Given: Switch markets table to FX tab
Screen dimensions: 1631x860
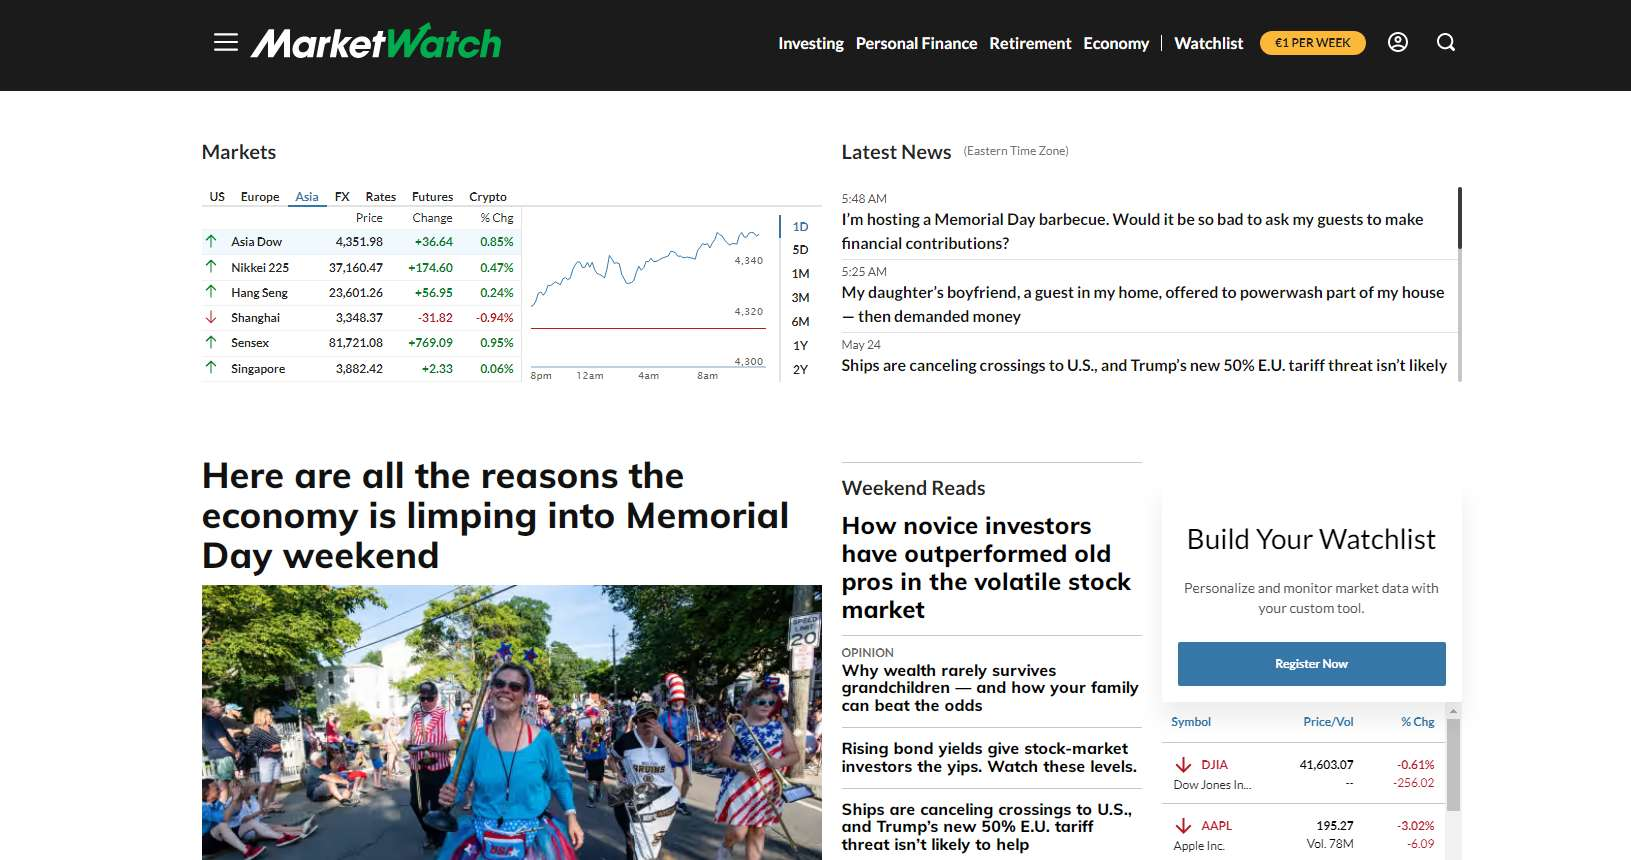Looking at the screenshot, I should pos(342,197).
